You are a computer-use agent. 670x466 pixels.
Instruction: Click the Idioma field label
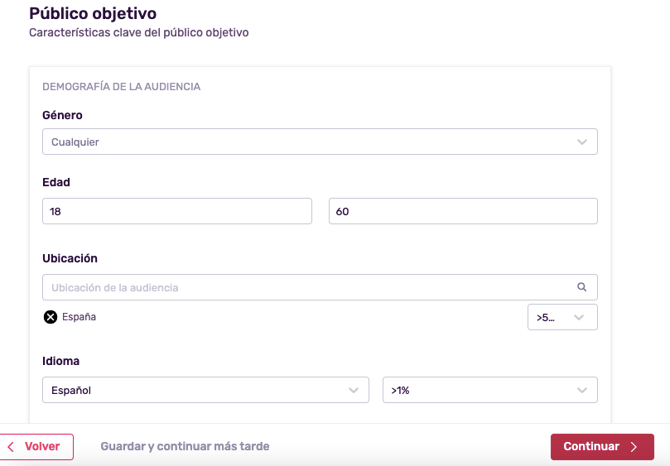(61, 361)
